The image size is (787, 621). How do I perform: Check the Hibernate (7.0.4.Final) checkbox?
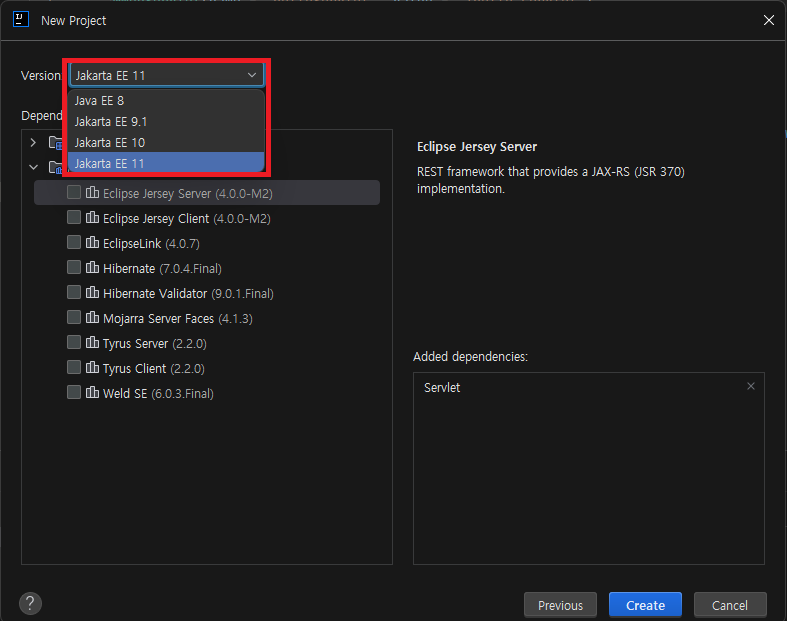point(74,267)
